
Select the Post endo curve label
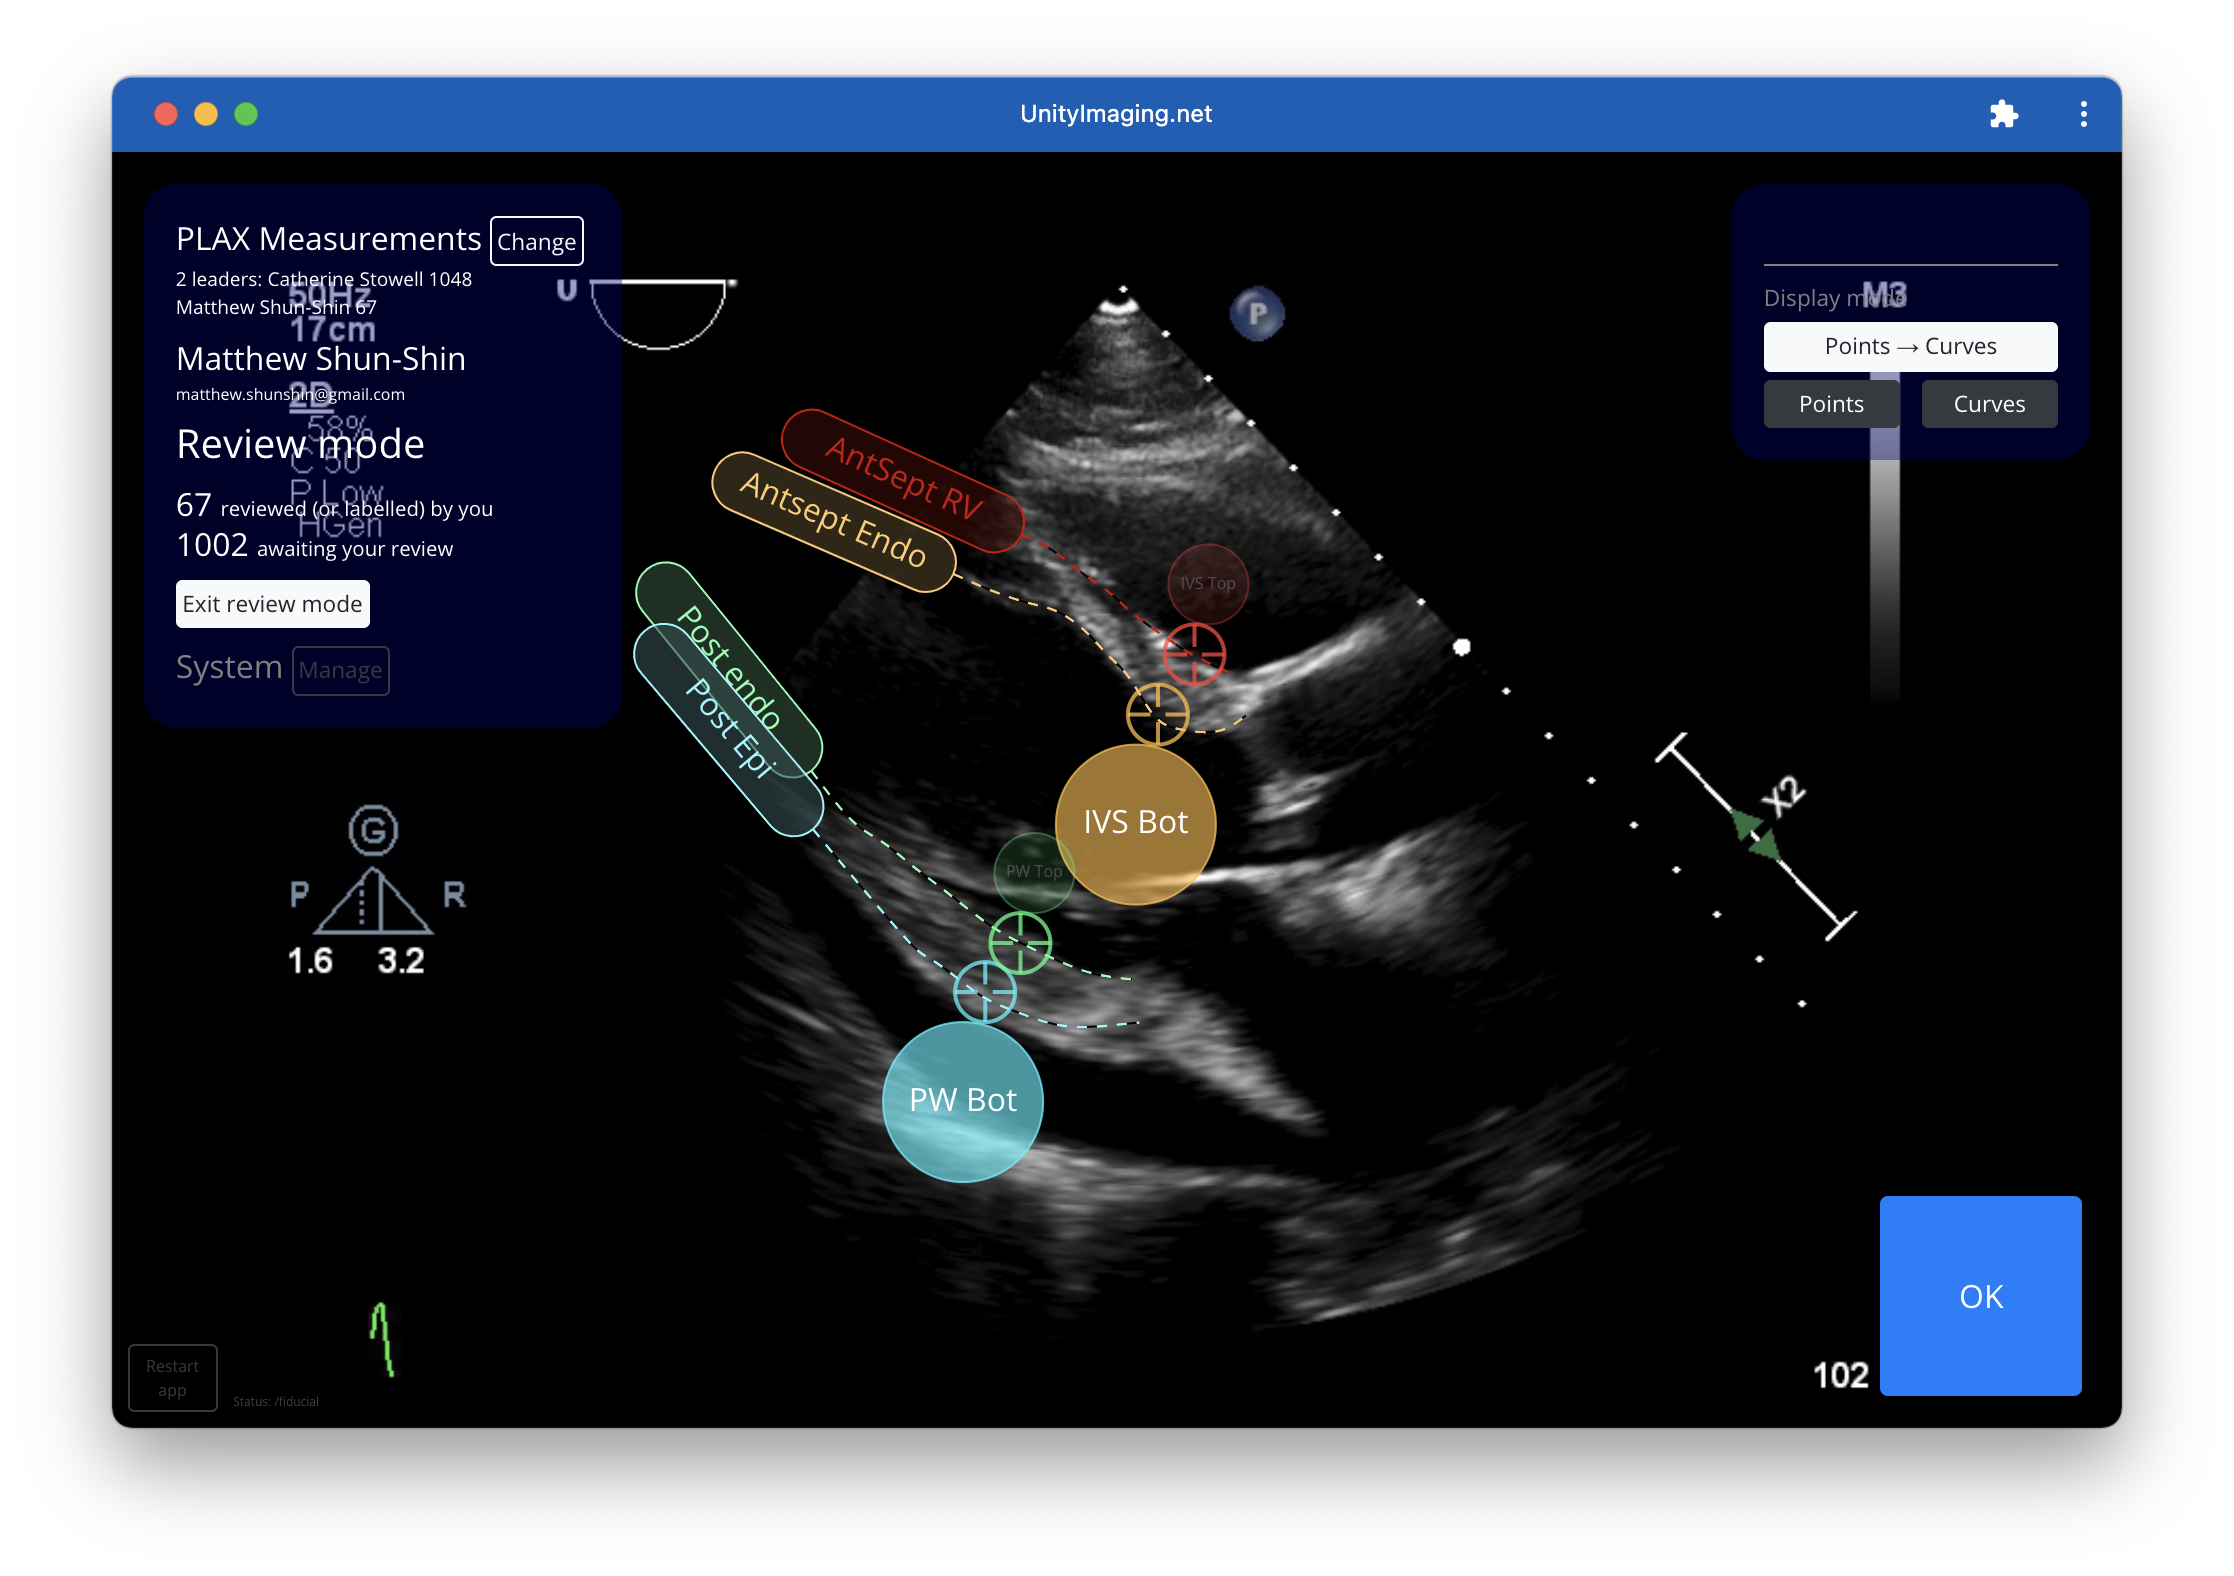729,668
